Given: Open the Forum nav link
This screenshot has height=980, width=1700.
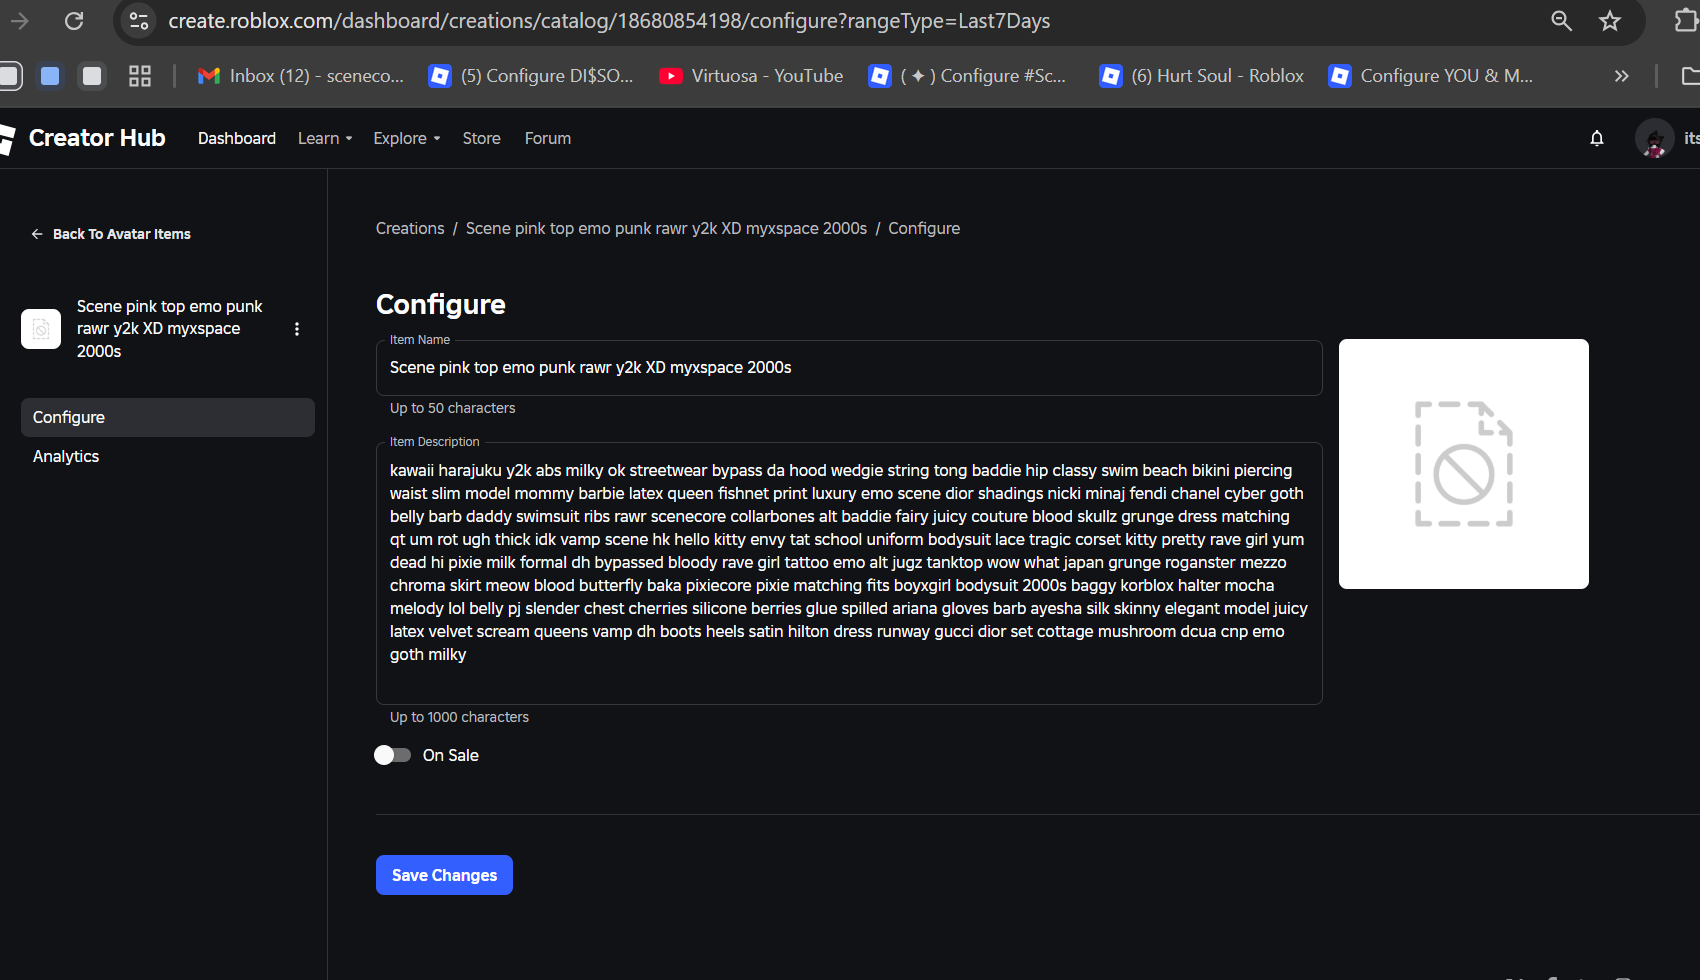Looking at the screenshot, I should tap(548, 139).
